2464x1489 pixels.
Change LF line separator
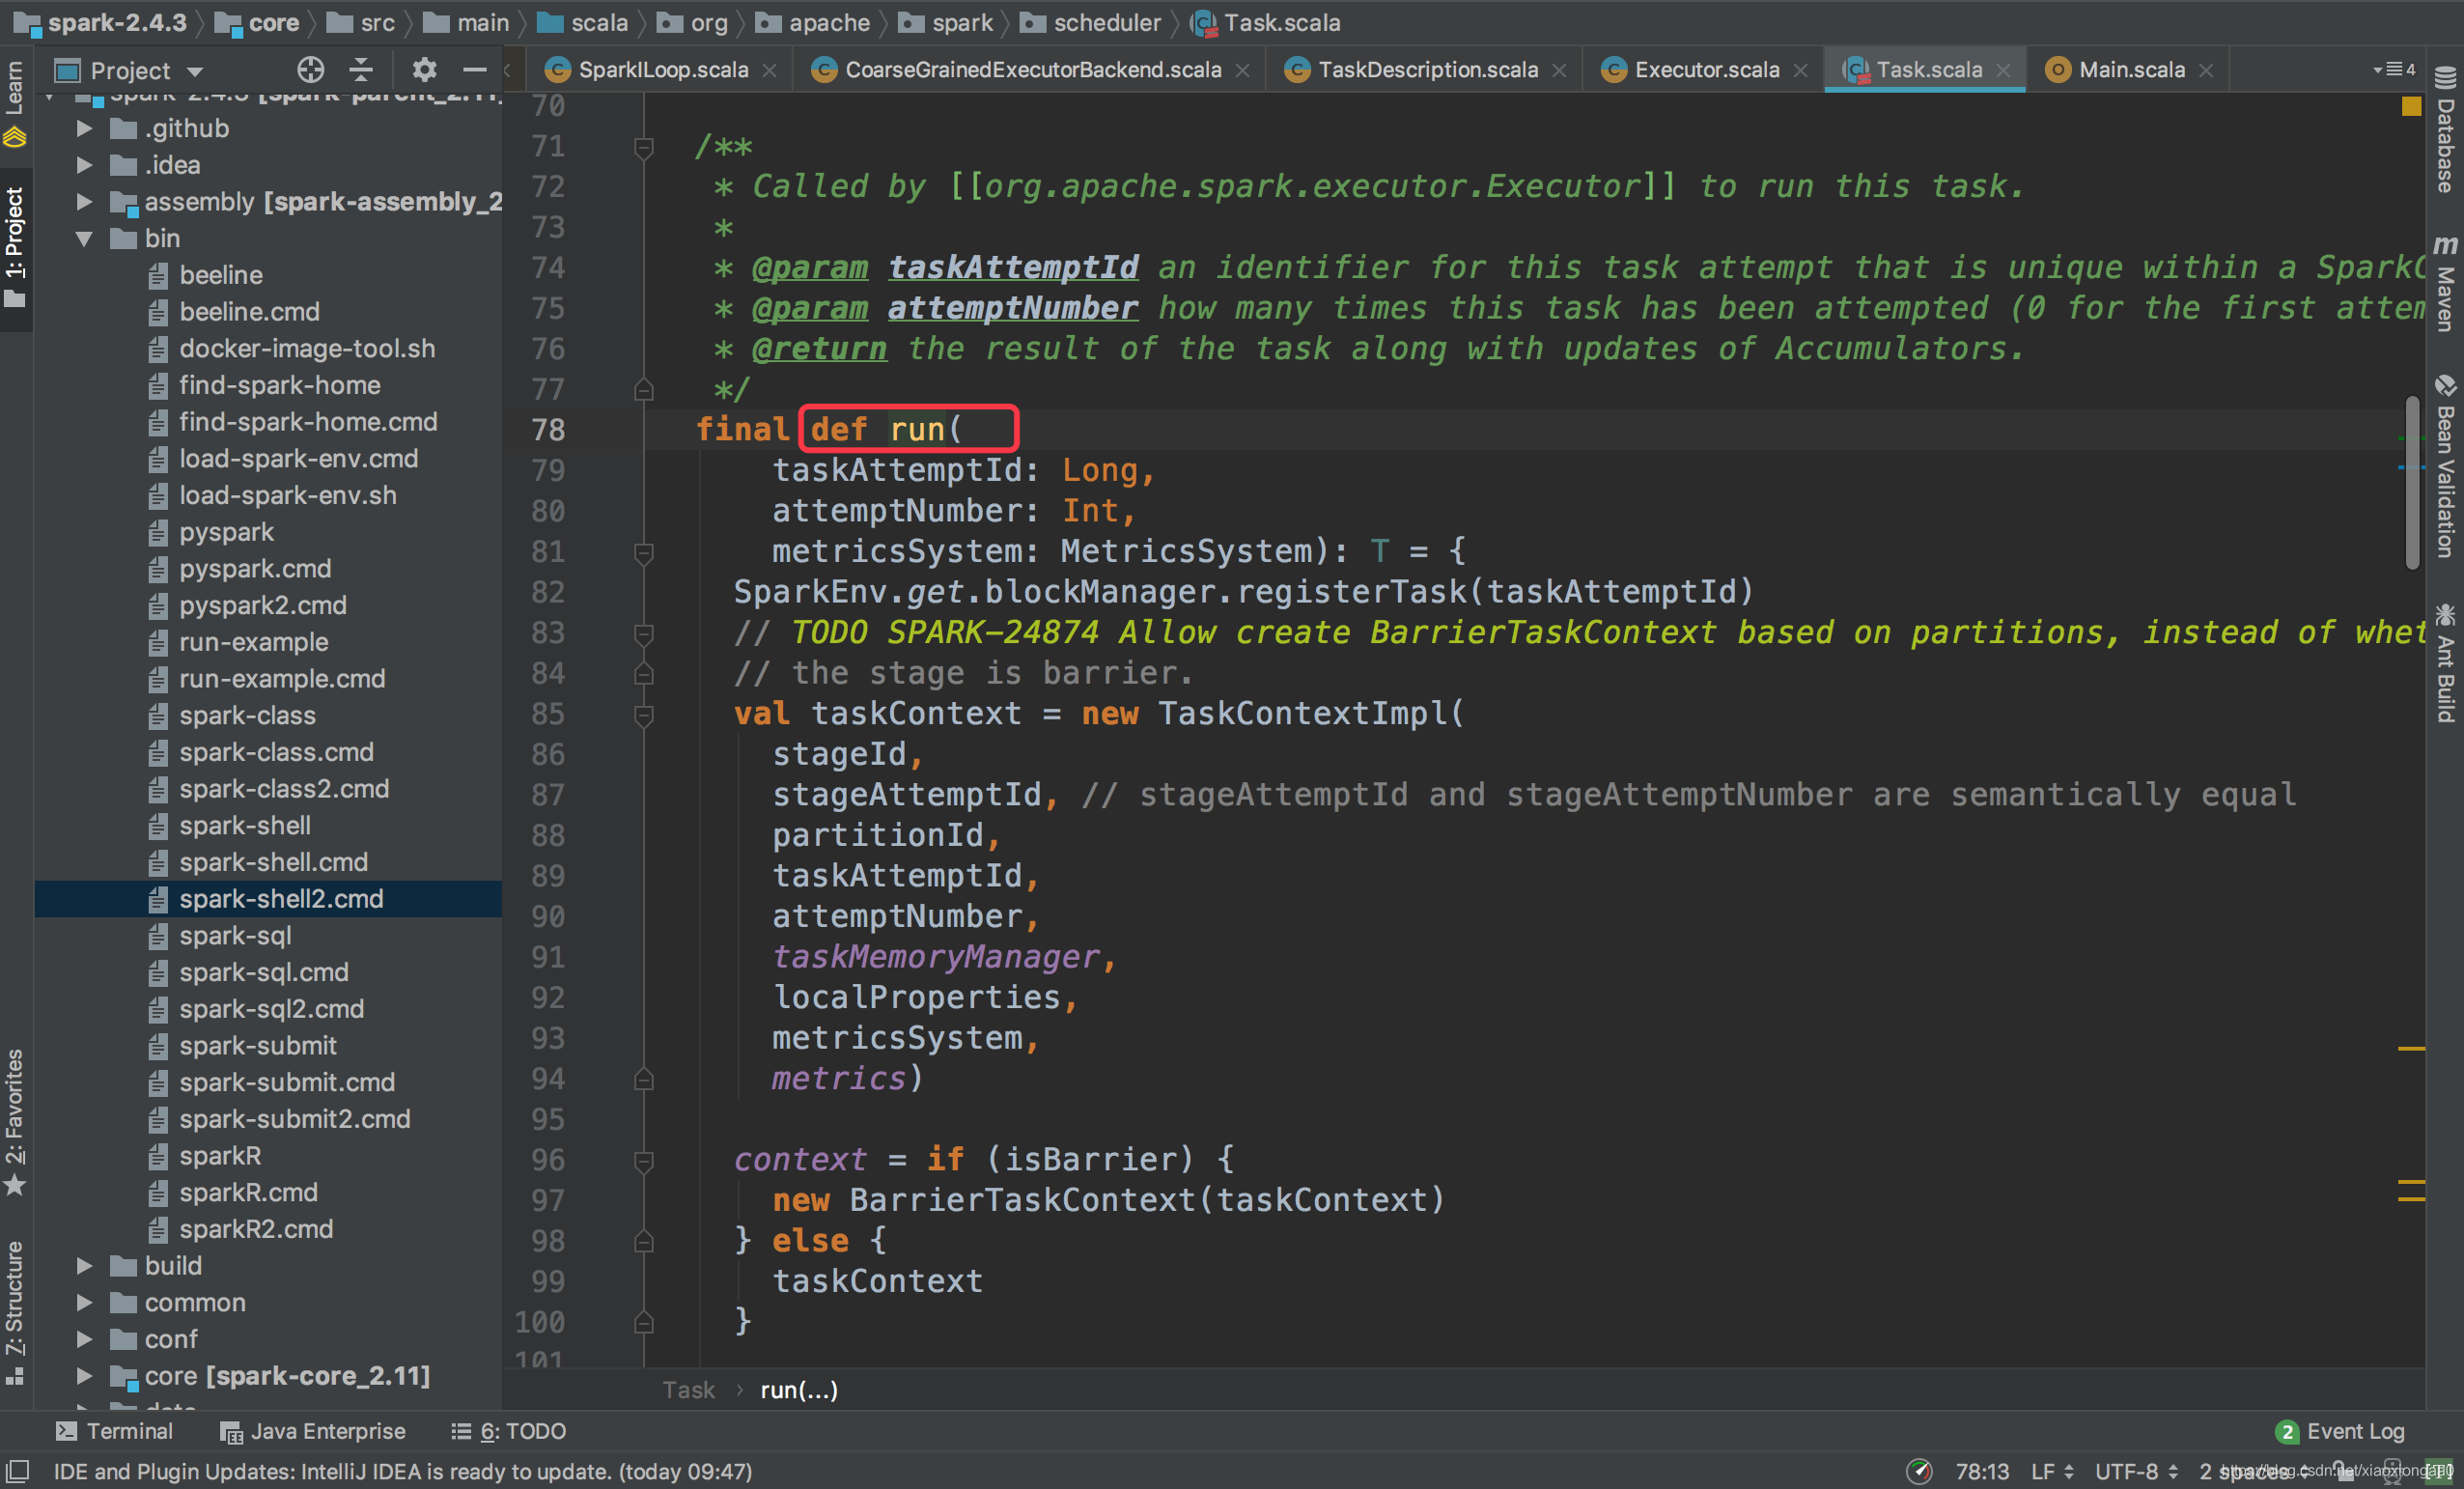(2051, 1471)
